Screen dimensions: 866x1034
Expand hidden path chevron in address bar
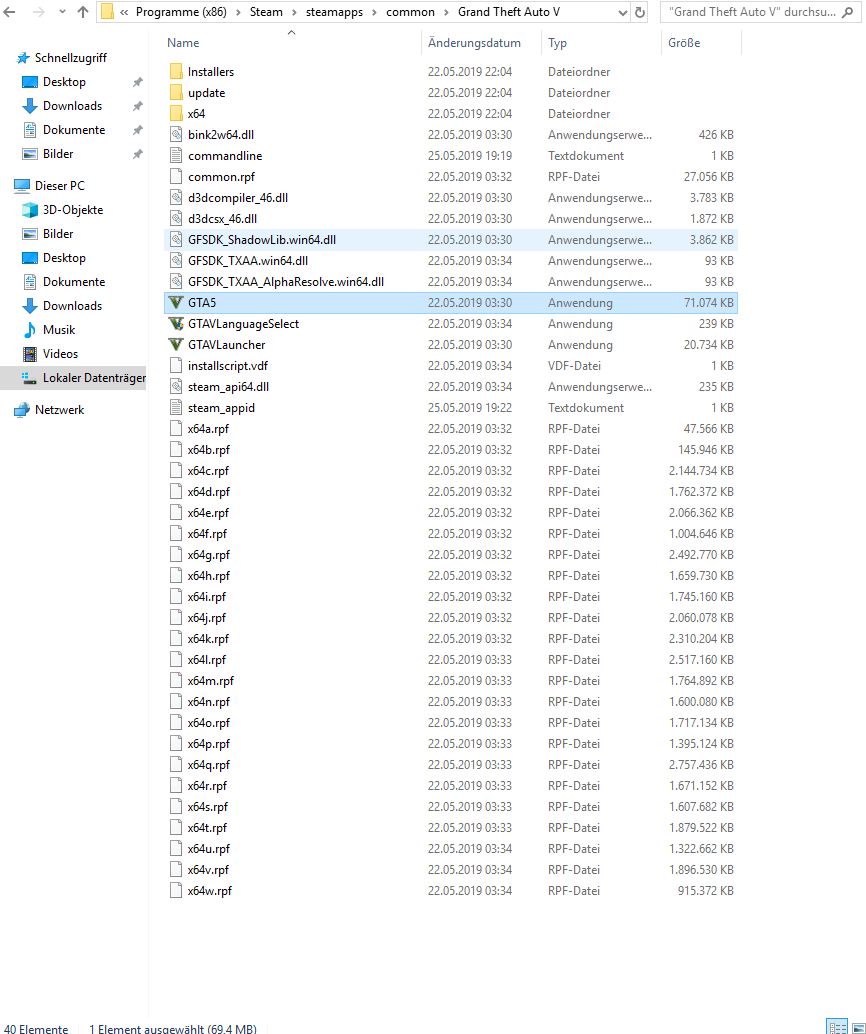point(124,12)
